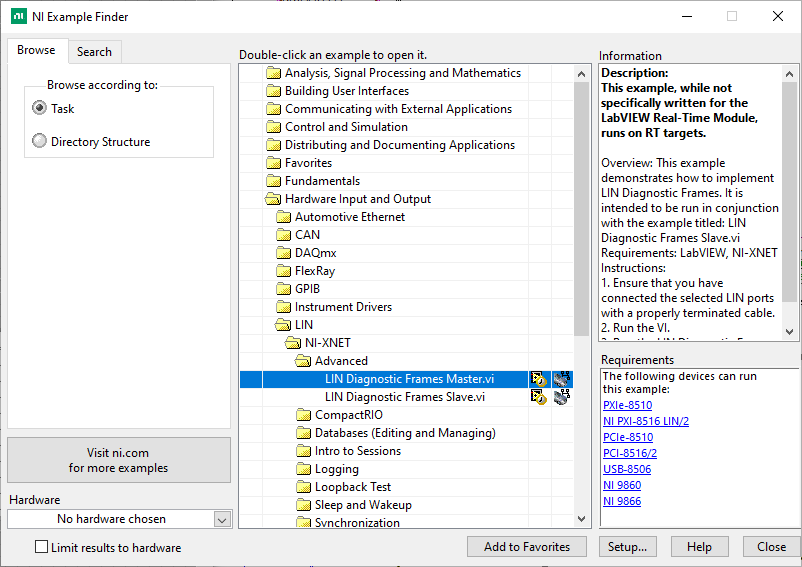Click folder icon beside Control and Simulation

point(274,127)
